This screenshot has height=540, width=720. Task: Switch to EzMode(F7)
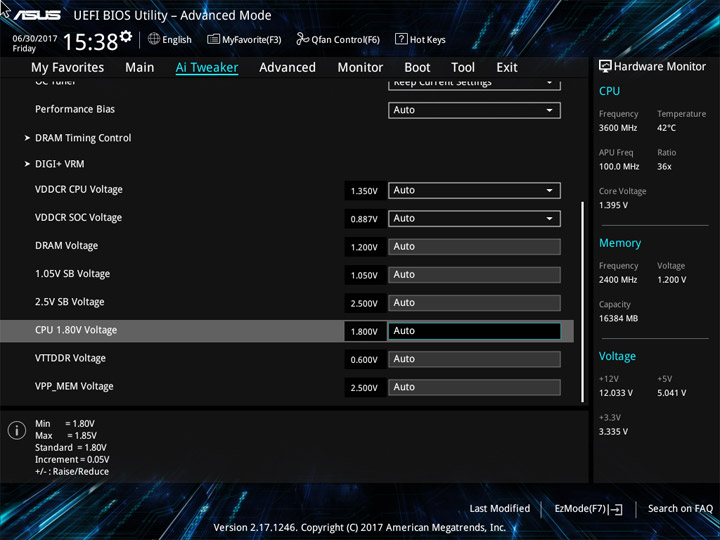[588, 509]
